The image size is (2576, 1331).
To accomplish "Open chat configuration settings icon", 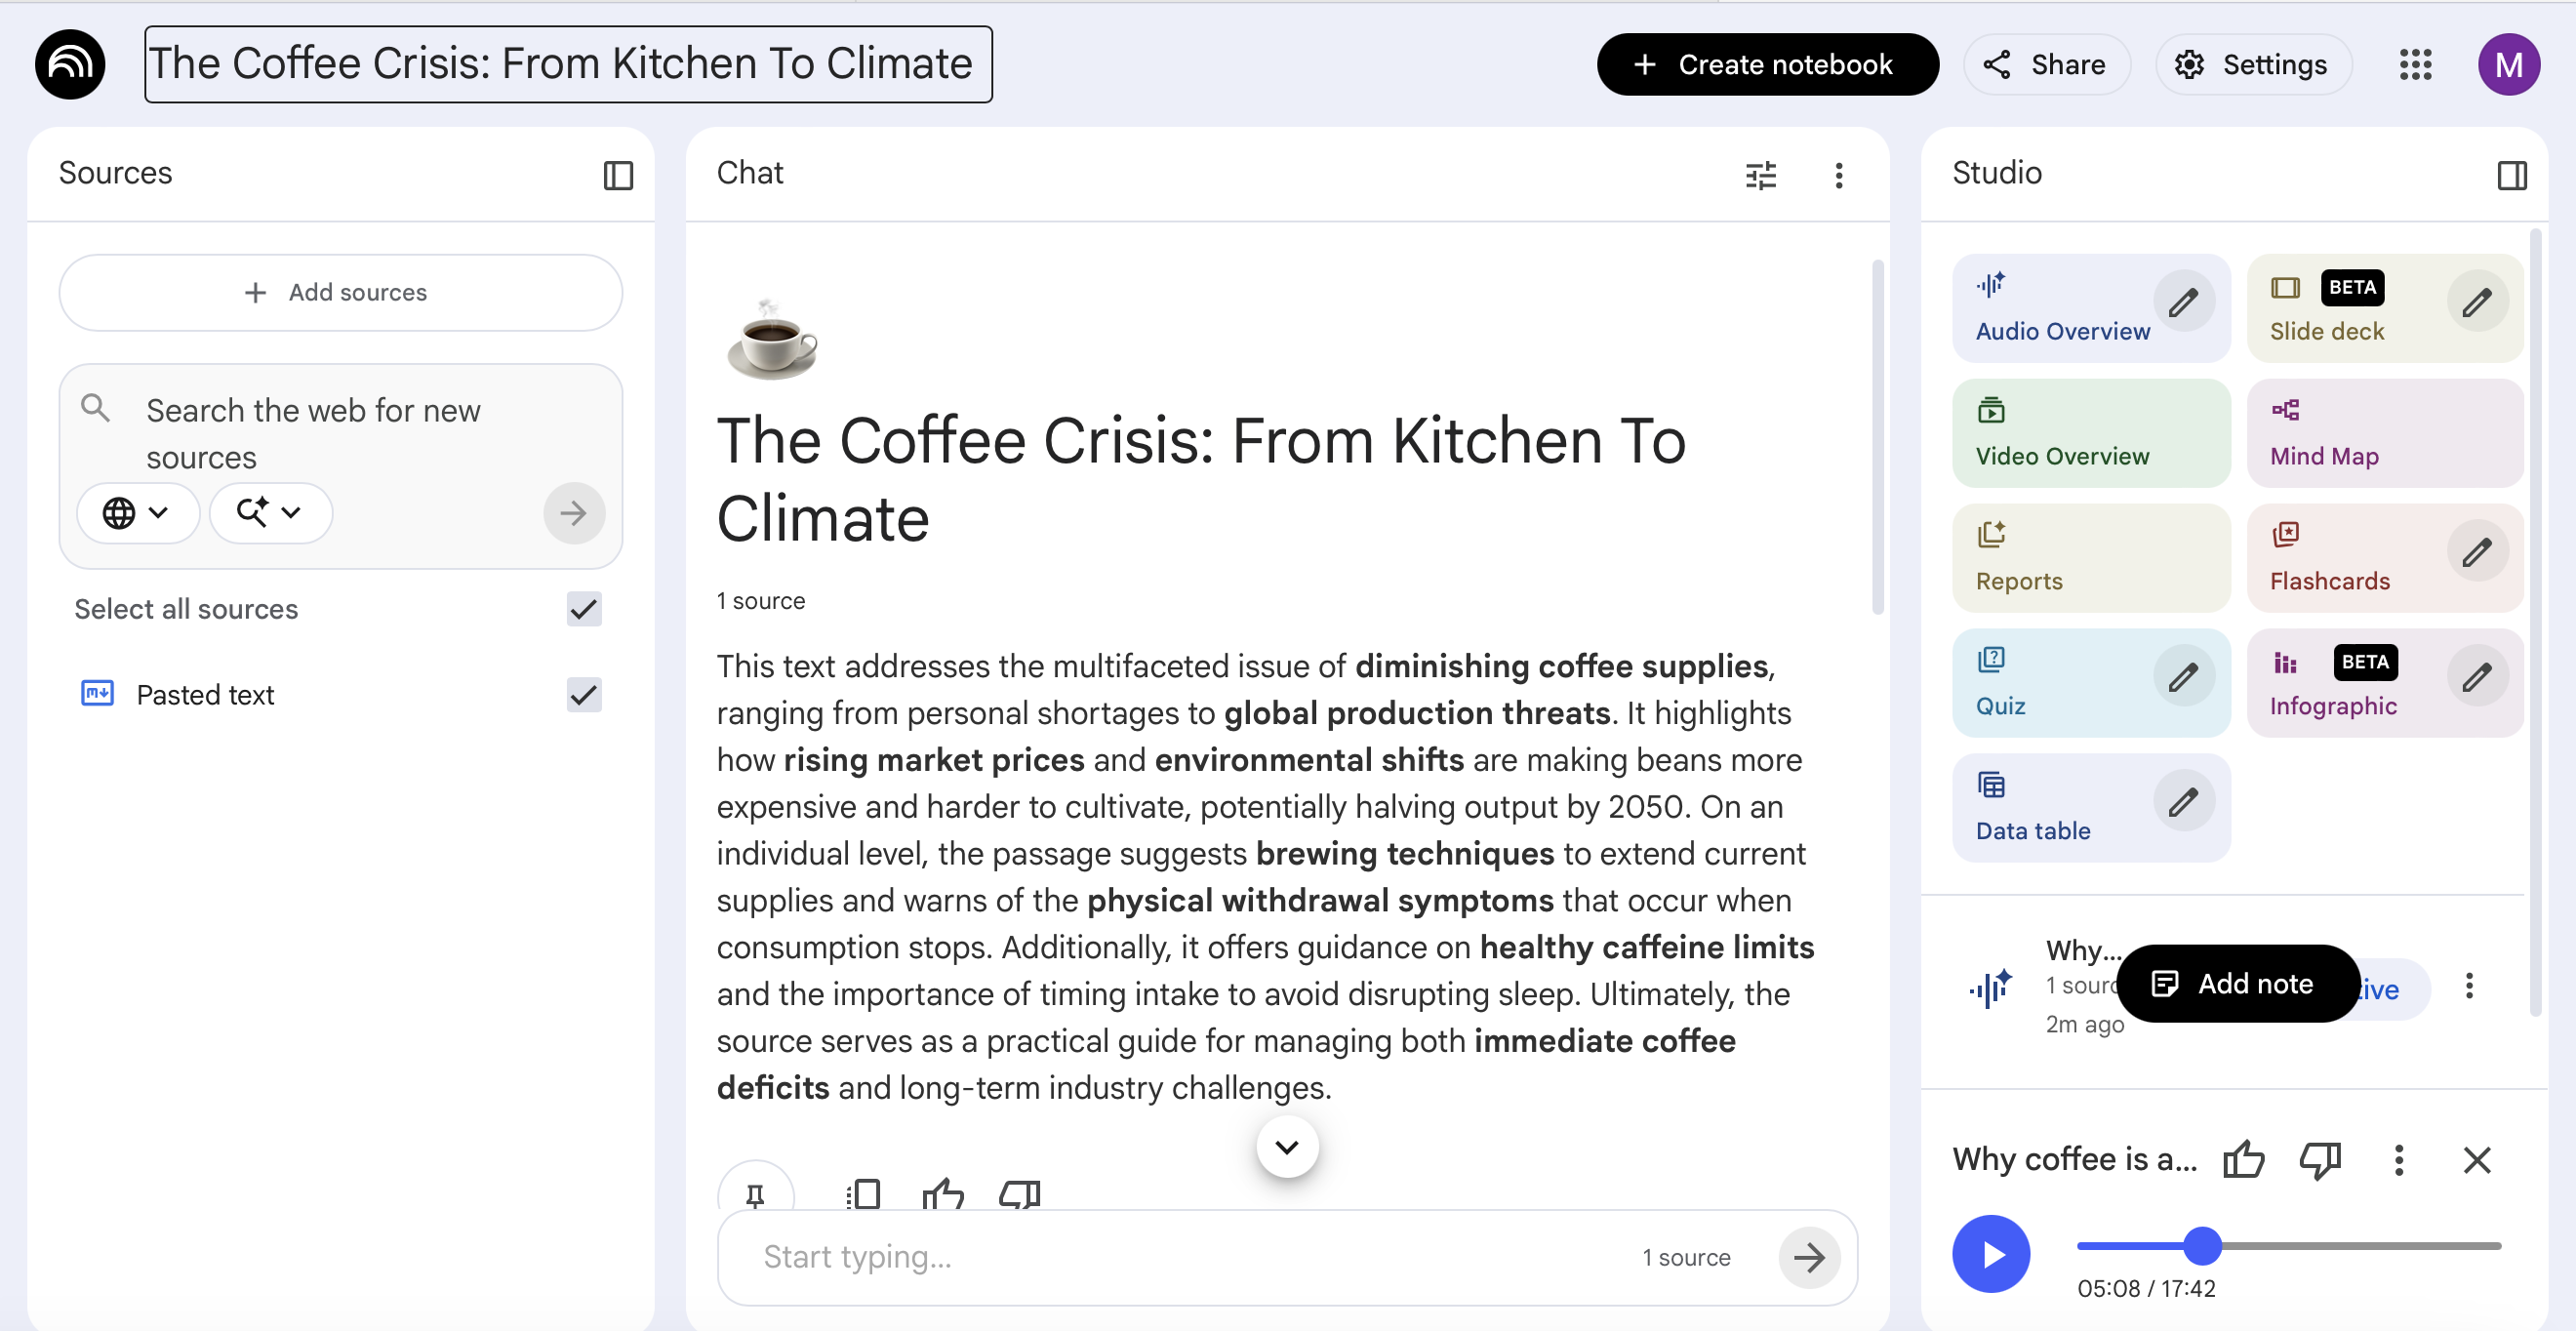I will coord(1760,175).
